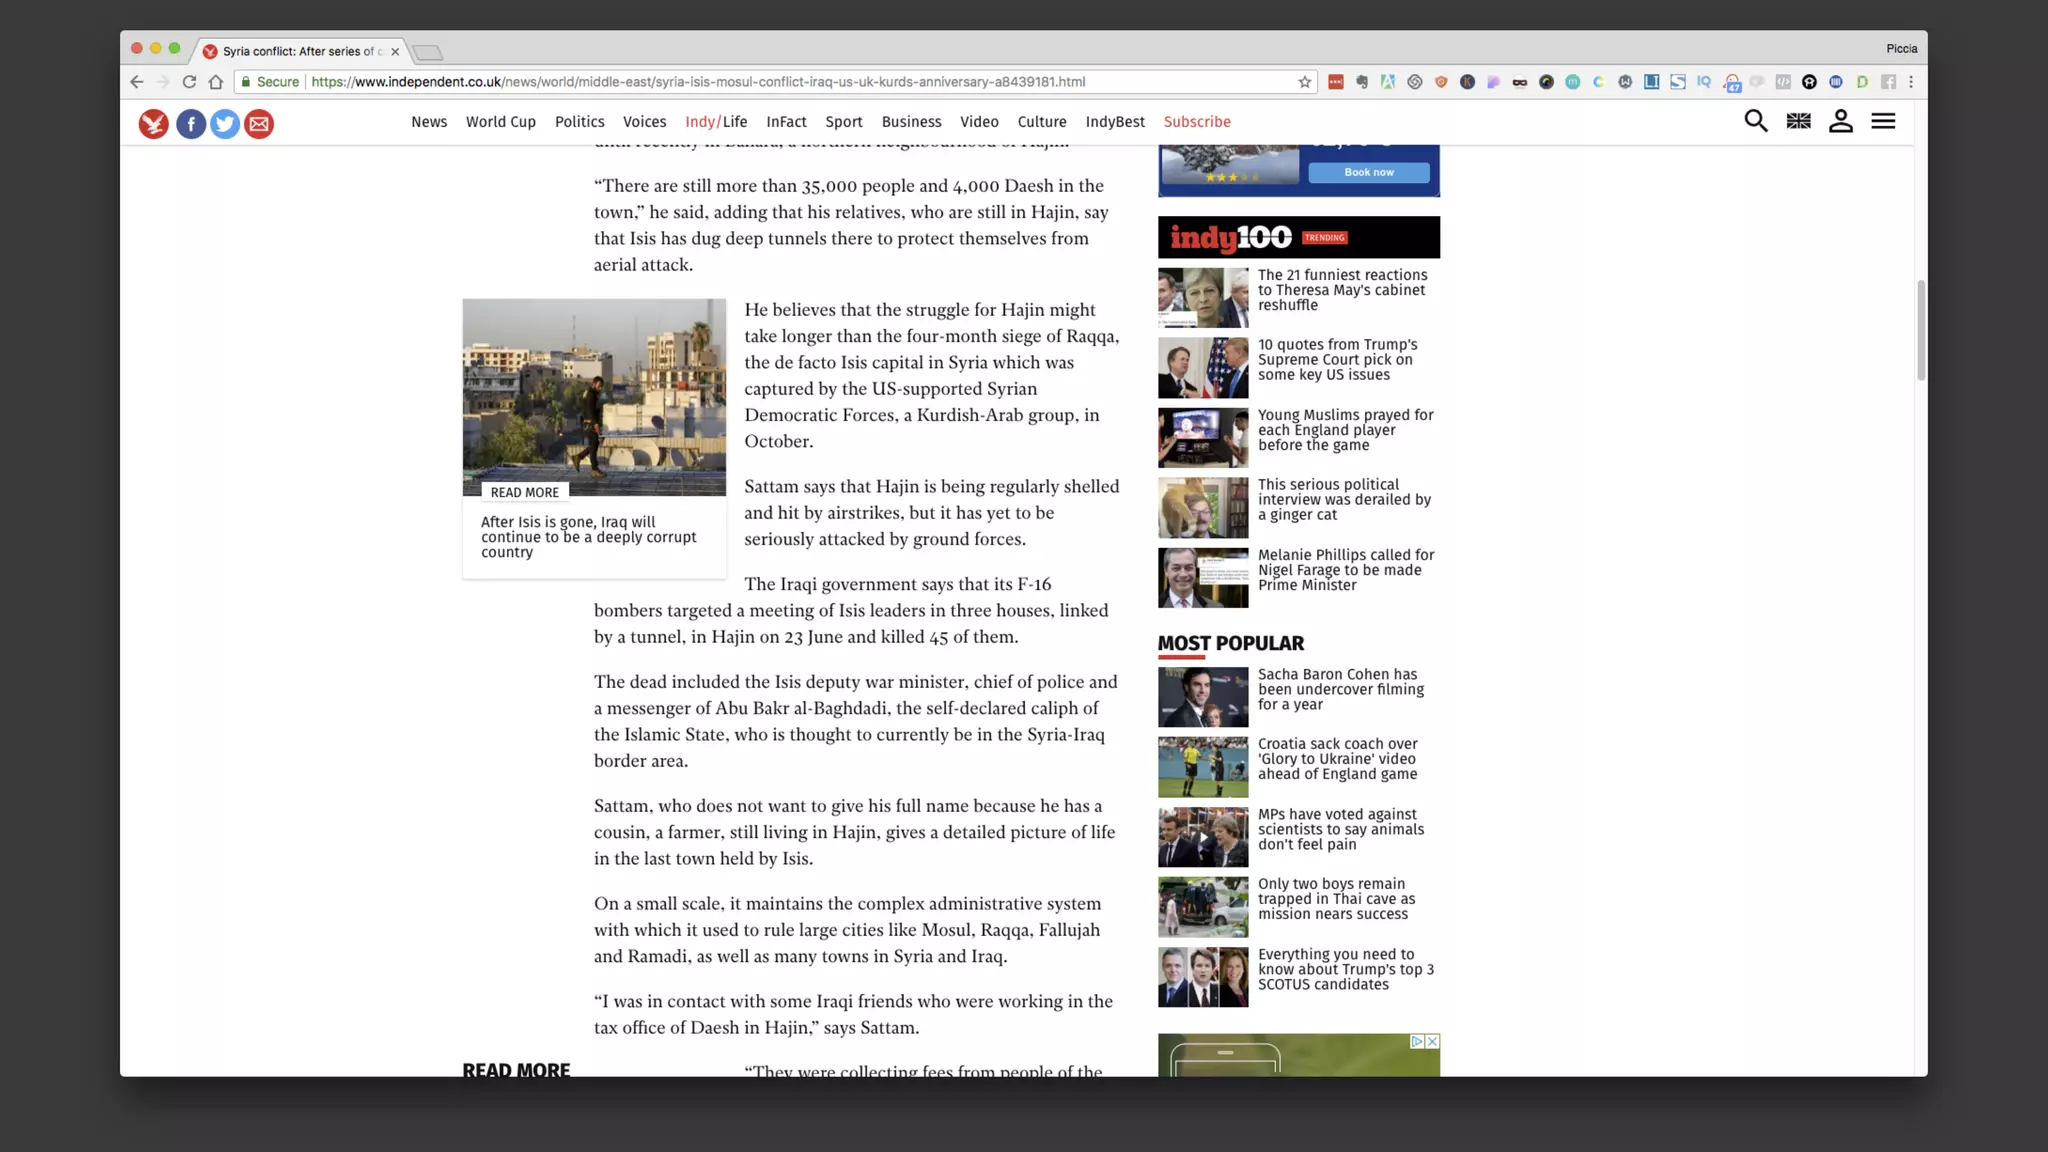Close the bottom advertisement with X
Image resolution: width=2048 pixels, height=1152 pixels.
1432,1041
